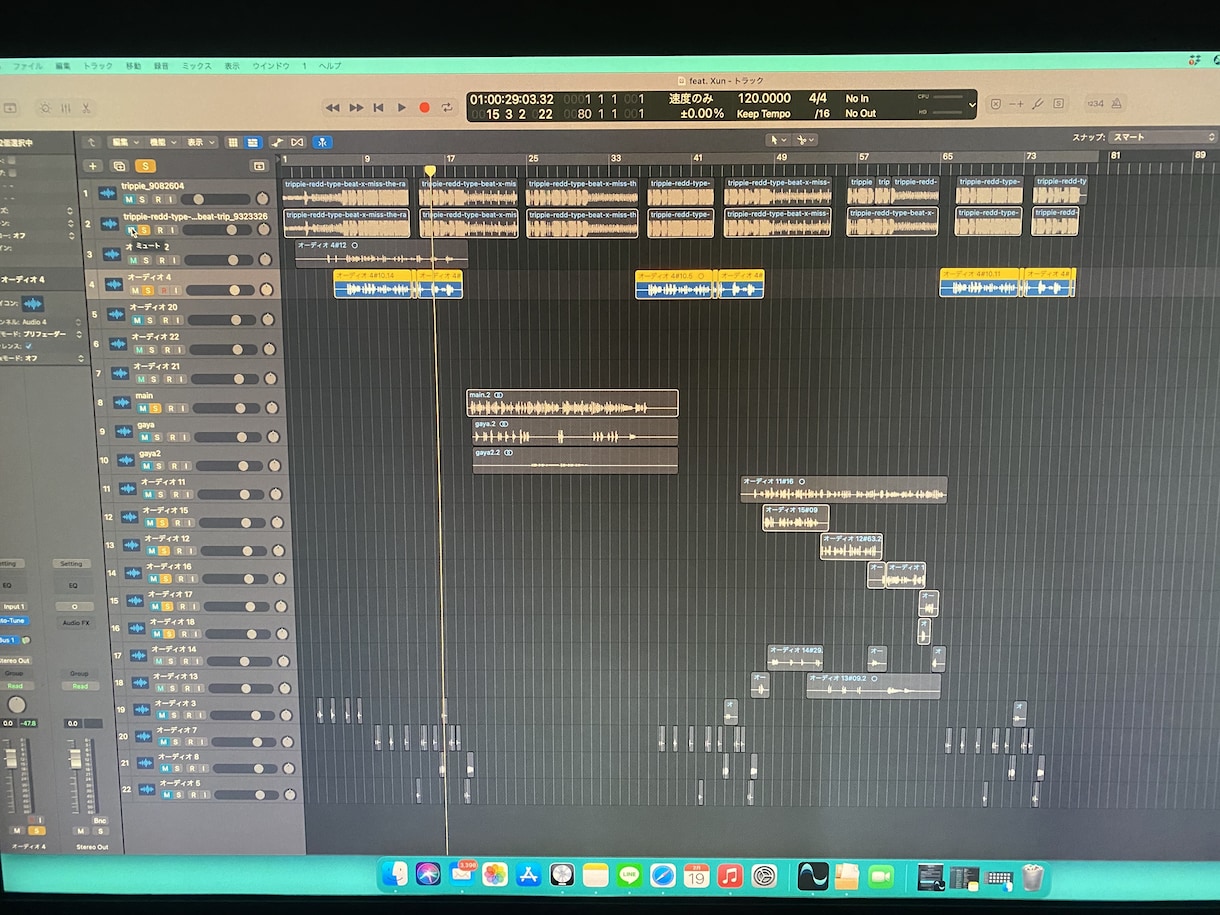Open the Editors scissors icon in toolbar

(x=87, y=108)
